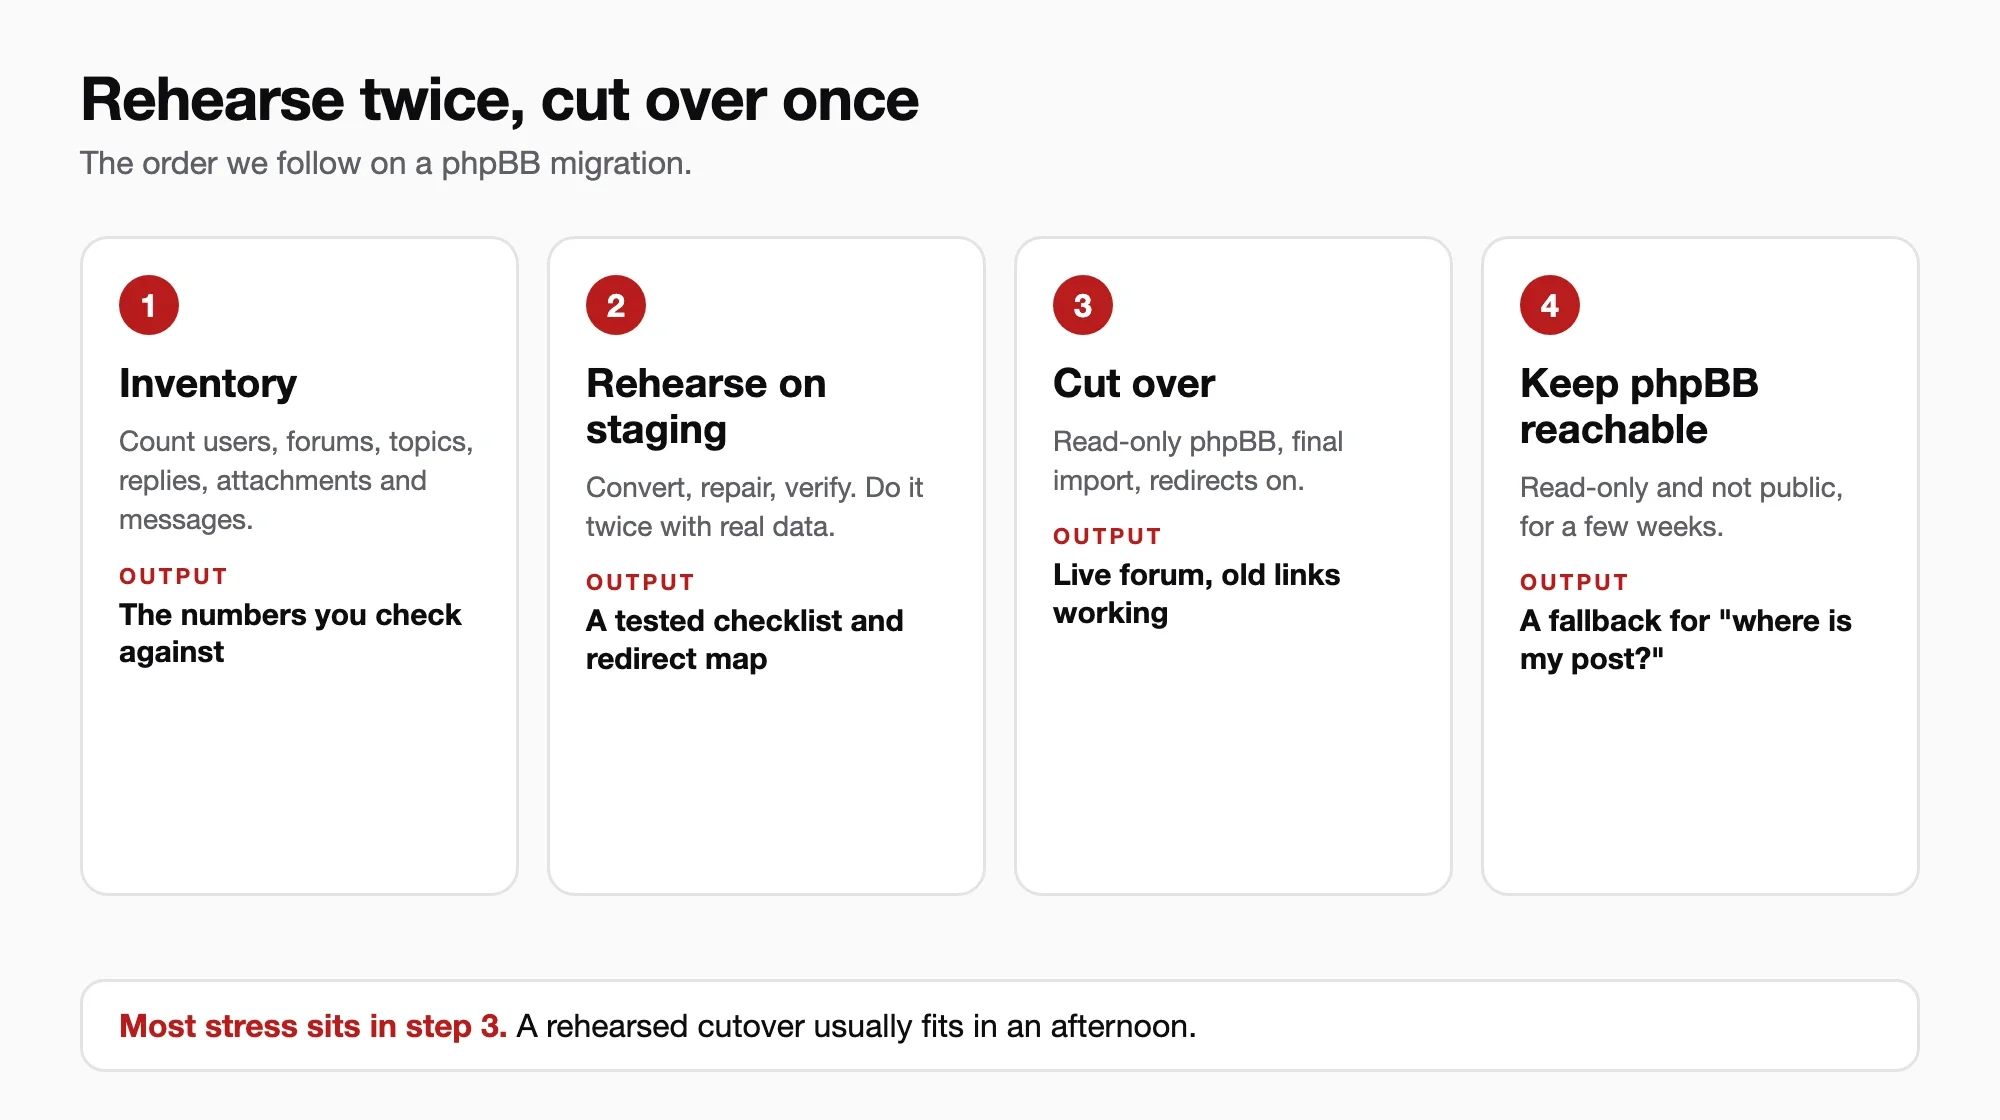Click the OUTPUT label in the fourth card
The height and width of the screenshot is (1120, 2000).
[1574, 583]
